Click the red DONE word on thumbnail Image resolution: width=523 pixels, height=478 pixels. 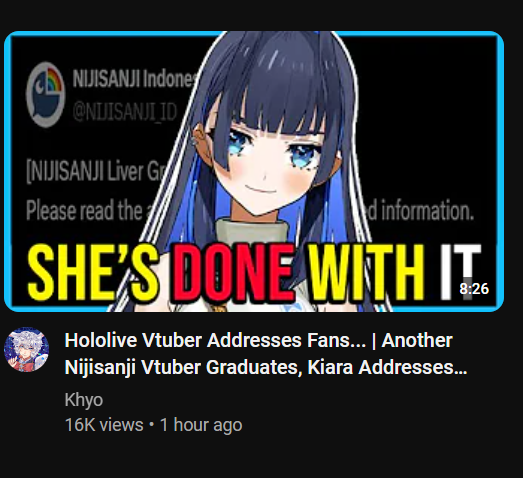pyautogui.click(x=233, y=272)
